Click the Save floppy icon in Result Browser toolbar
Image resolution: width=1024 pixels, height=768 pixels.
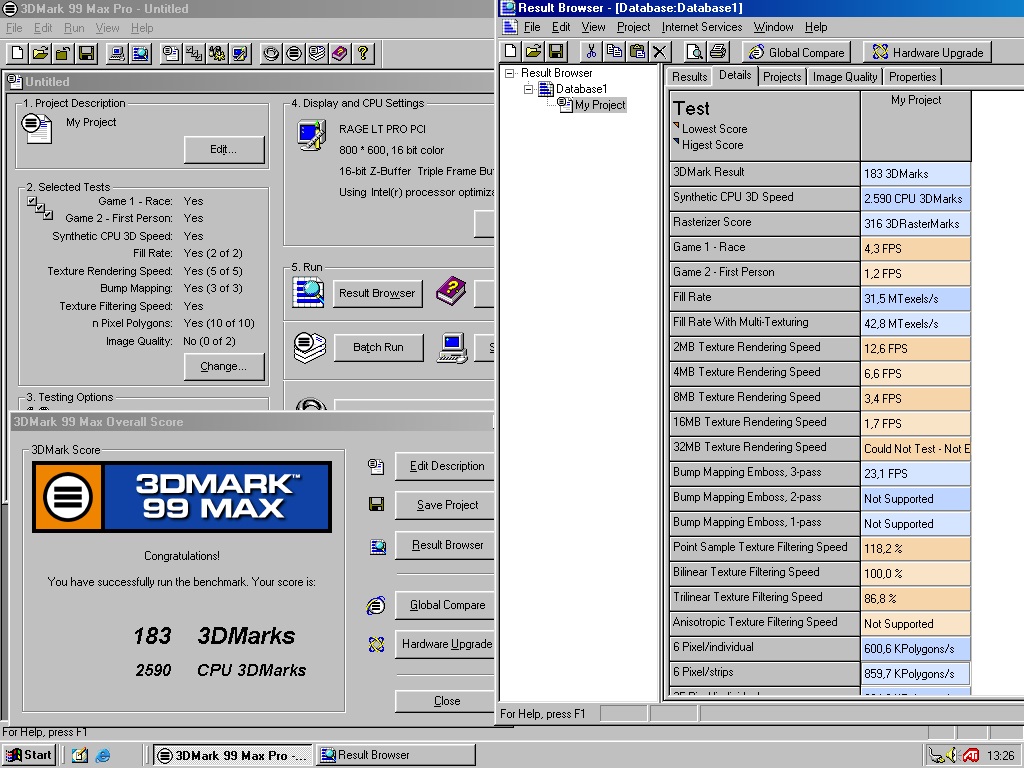click(x=556, y=52)
